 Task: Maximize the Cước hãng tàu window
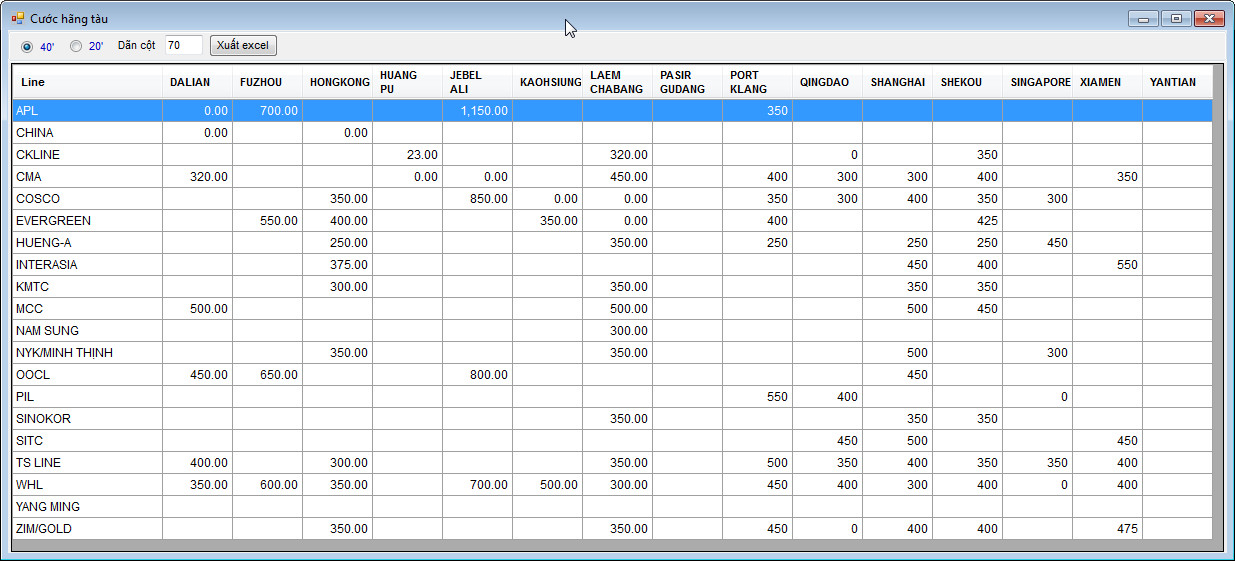[x=1176, y=18]
